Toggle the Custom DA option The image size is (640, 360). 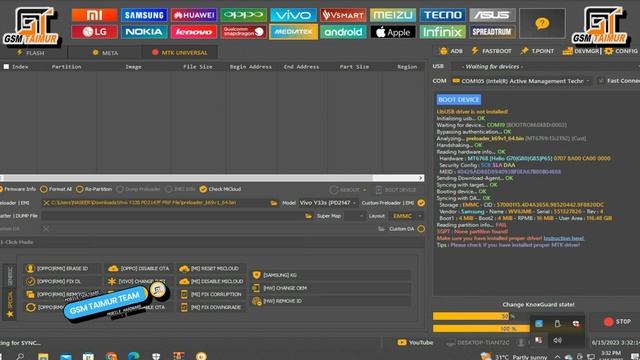[421, 229]
